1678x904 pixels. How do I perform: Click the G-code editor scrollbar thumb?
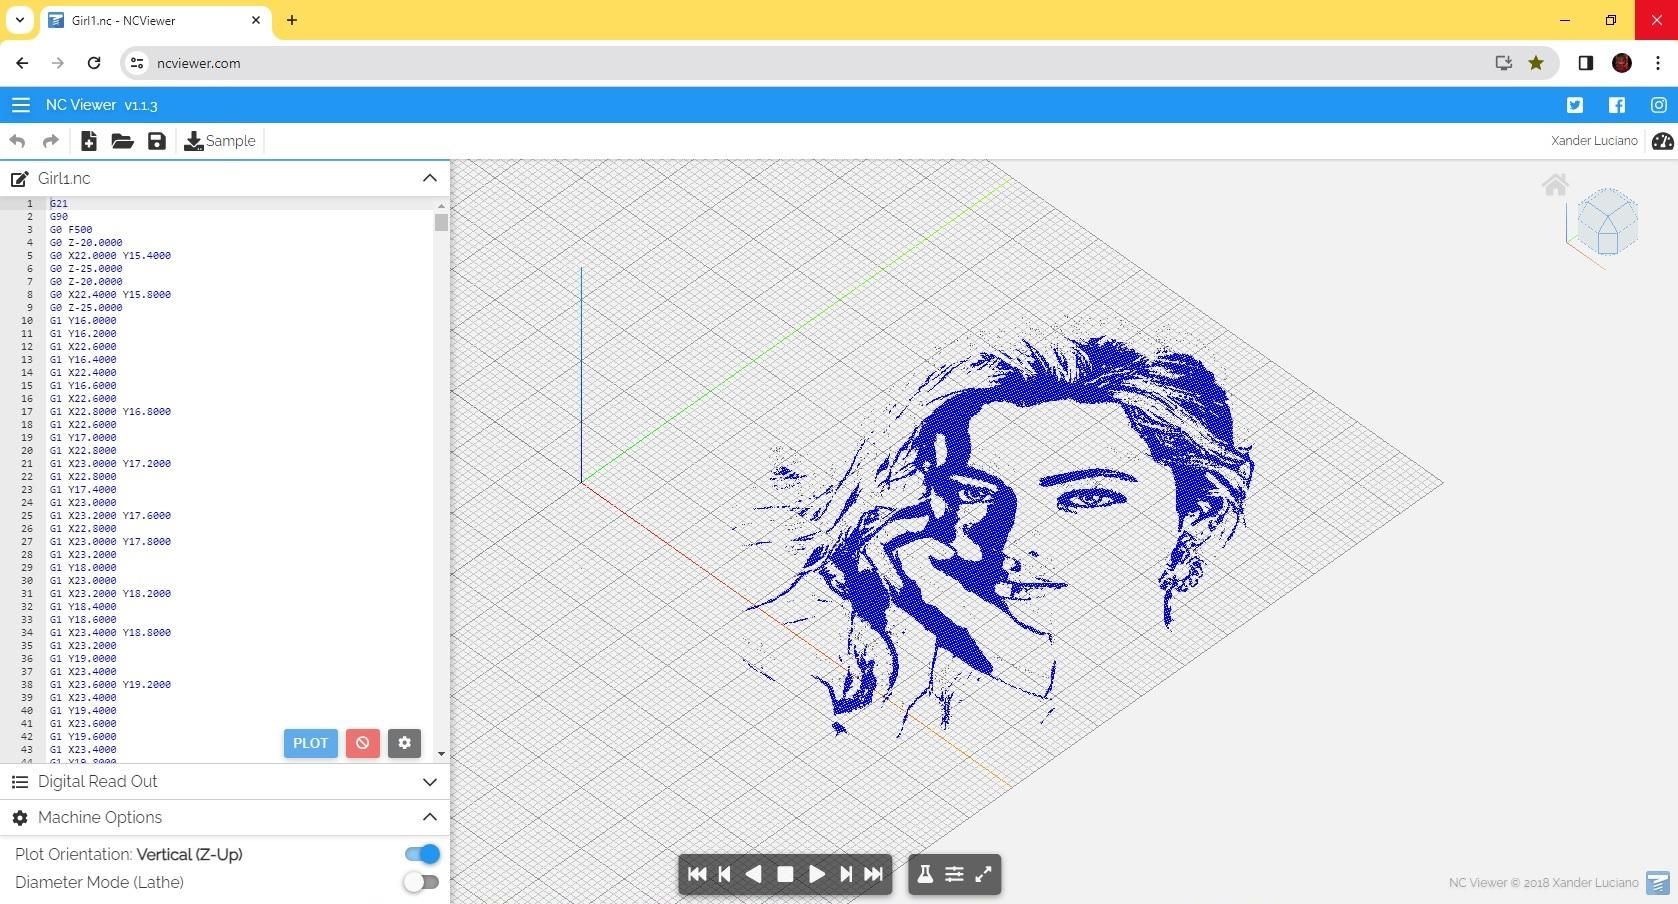(441, 222)
